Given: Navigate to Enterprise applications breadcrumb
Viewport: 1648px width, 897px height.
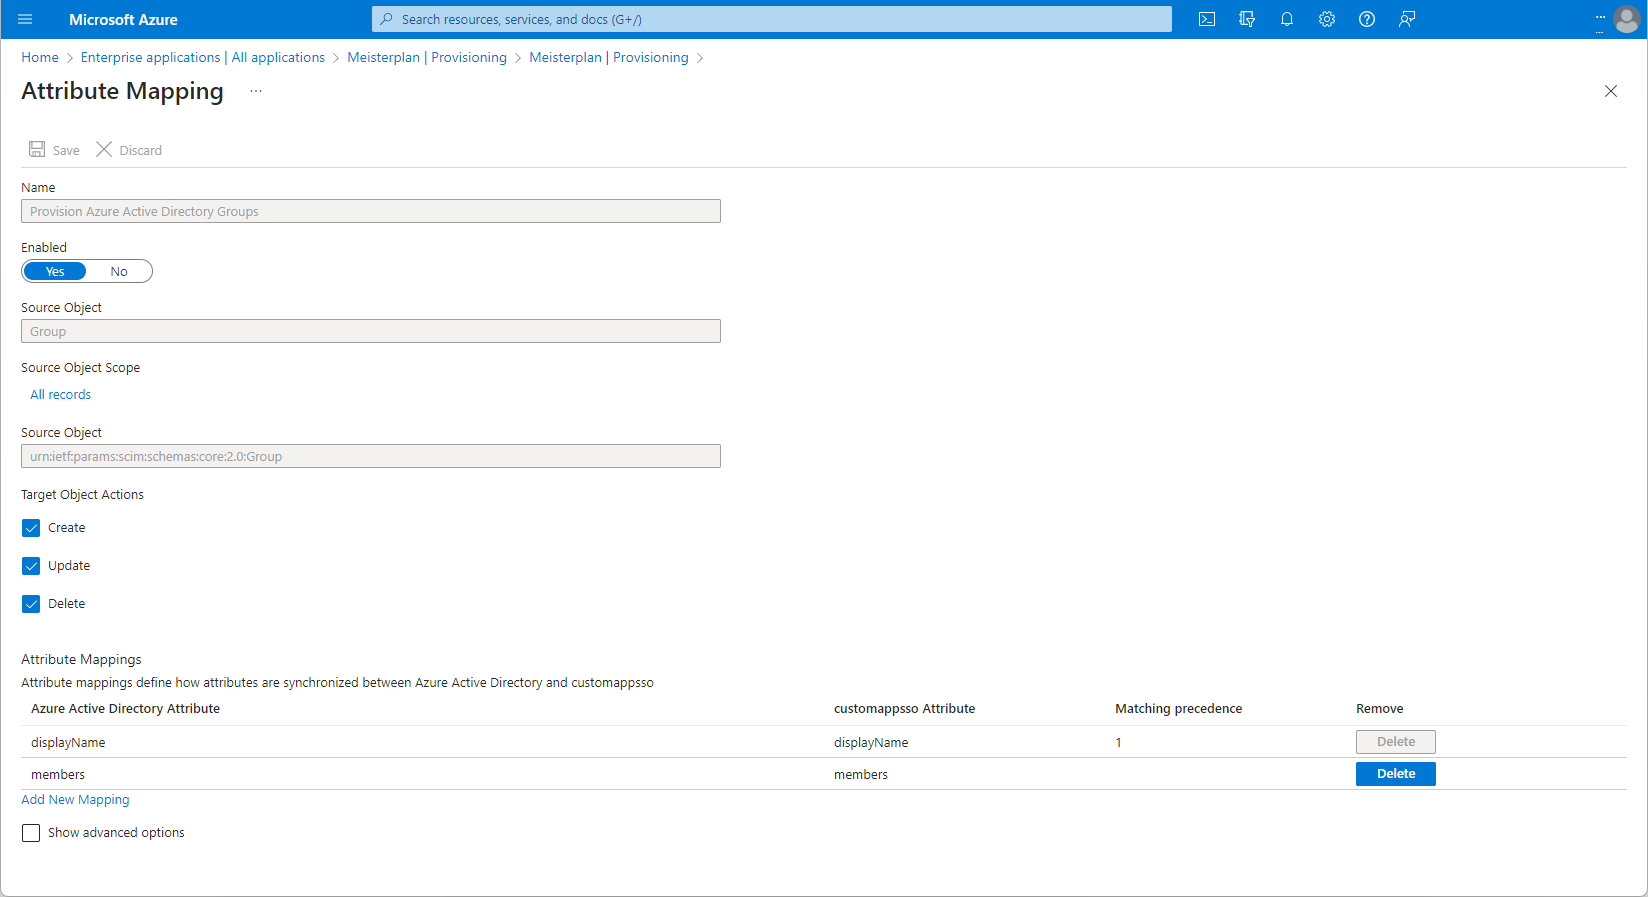Looking at the screenshot, I should click(150, 57).
